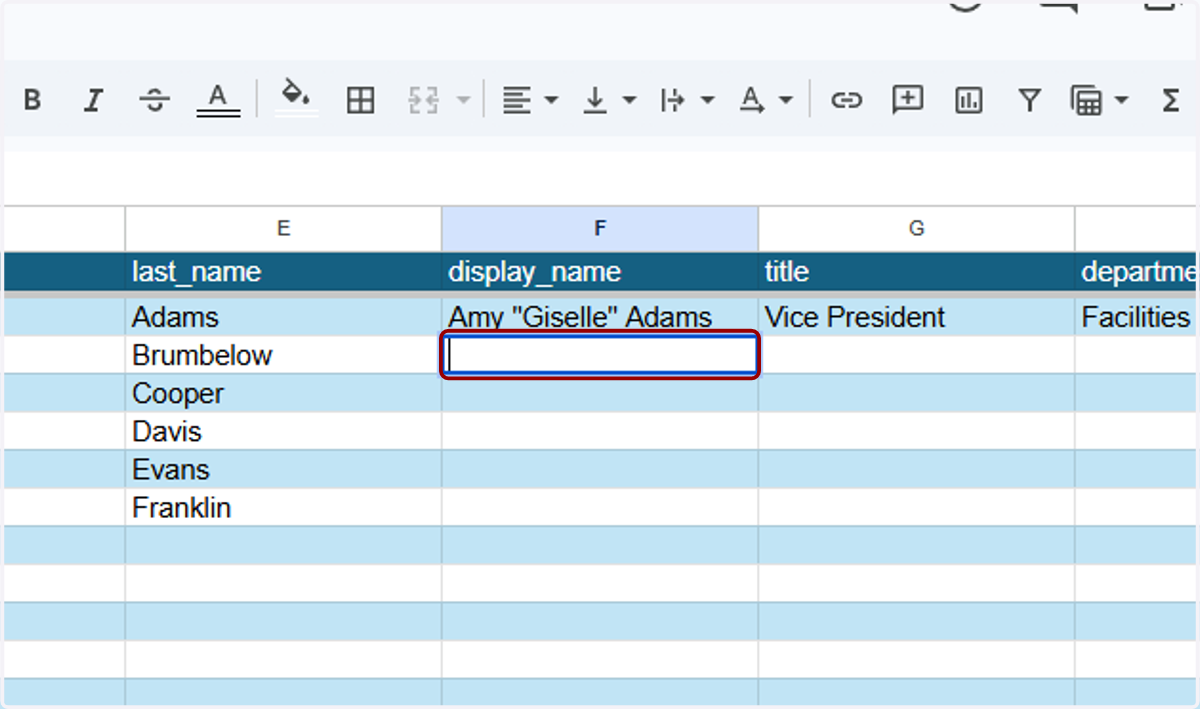The image size is (1200, 709).
Task: Select the Davis cell
Action: point(283,432)
